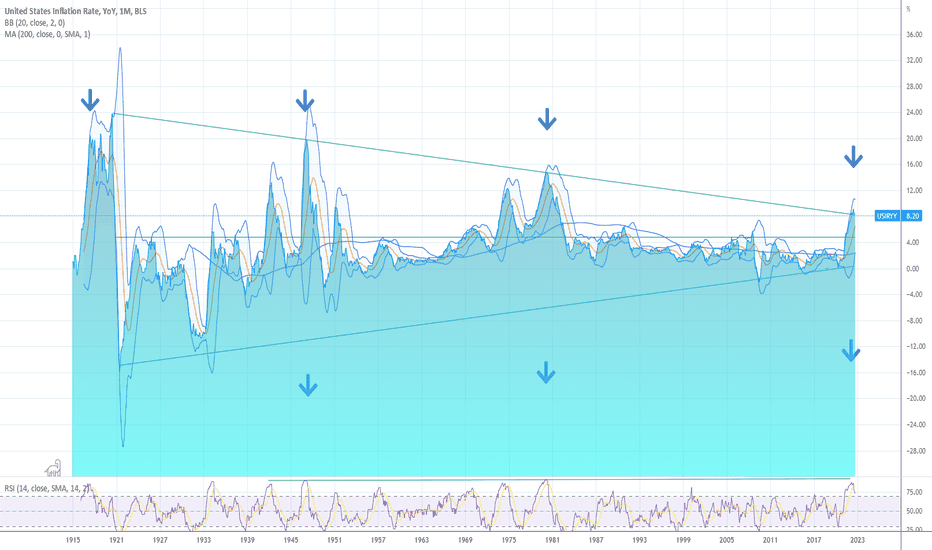Select the horizontal line drawn above the RSI peaks
This screenshot has width=932, height=550.
(x=559, y=479)
